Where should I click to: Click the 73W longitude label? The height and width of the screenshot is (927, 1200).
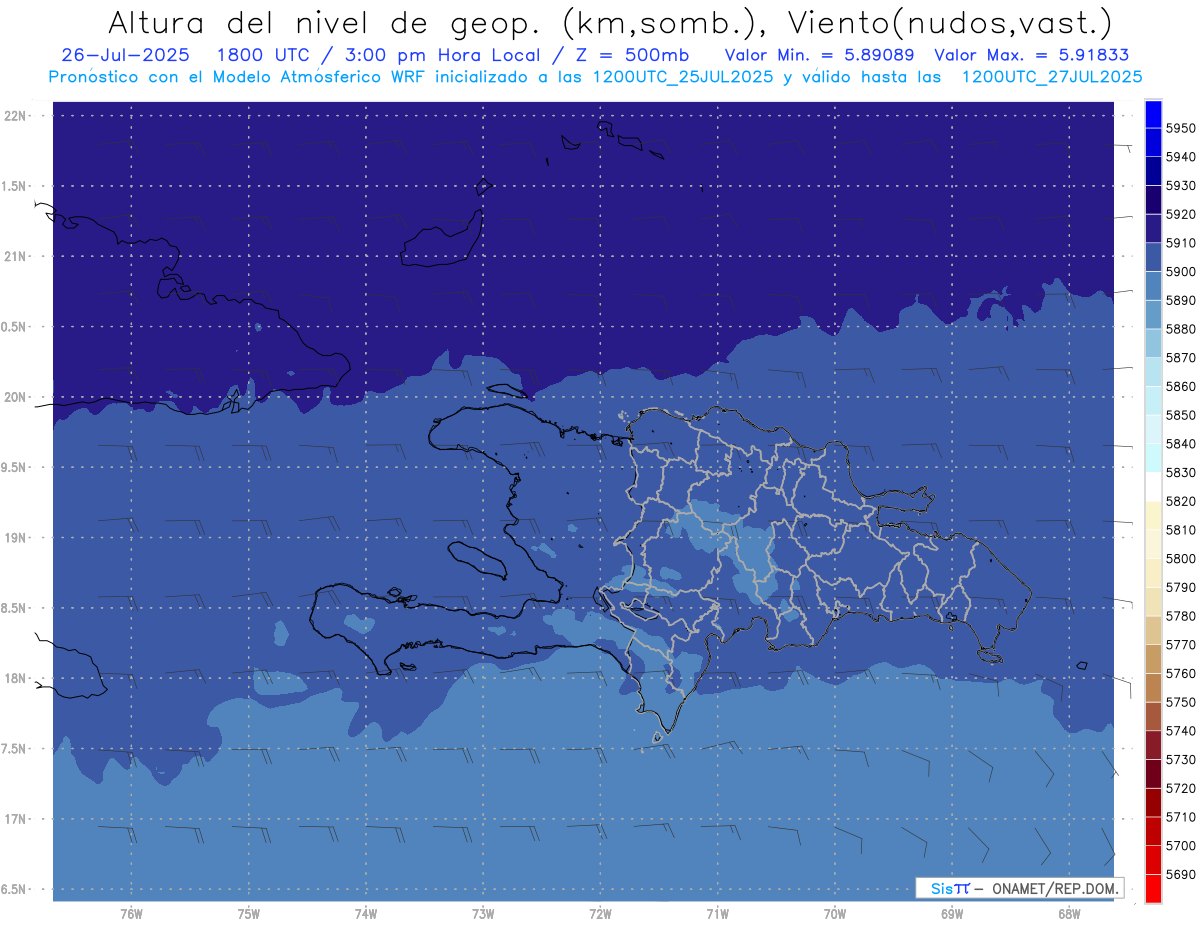coord(483,914)
